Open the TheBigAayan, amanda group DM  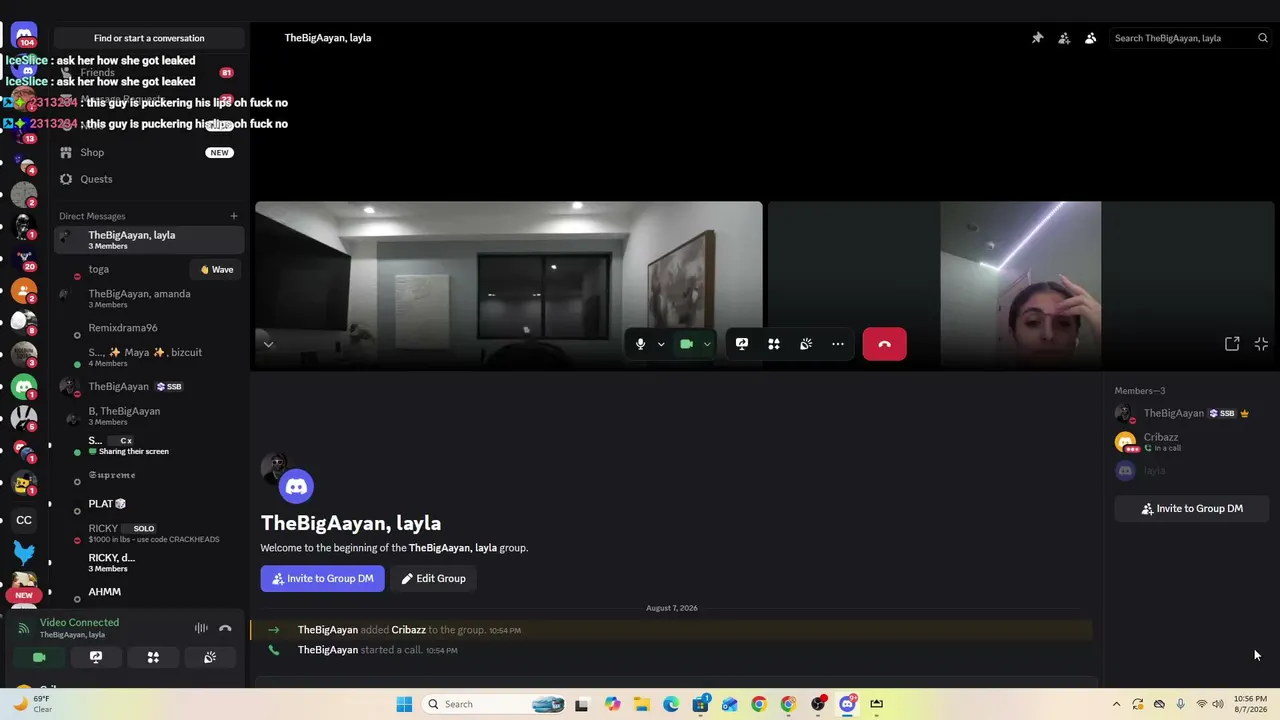(149, 298)
